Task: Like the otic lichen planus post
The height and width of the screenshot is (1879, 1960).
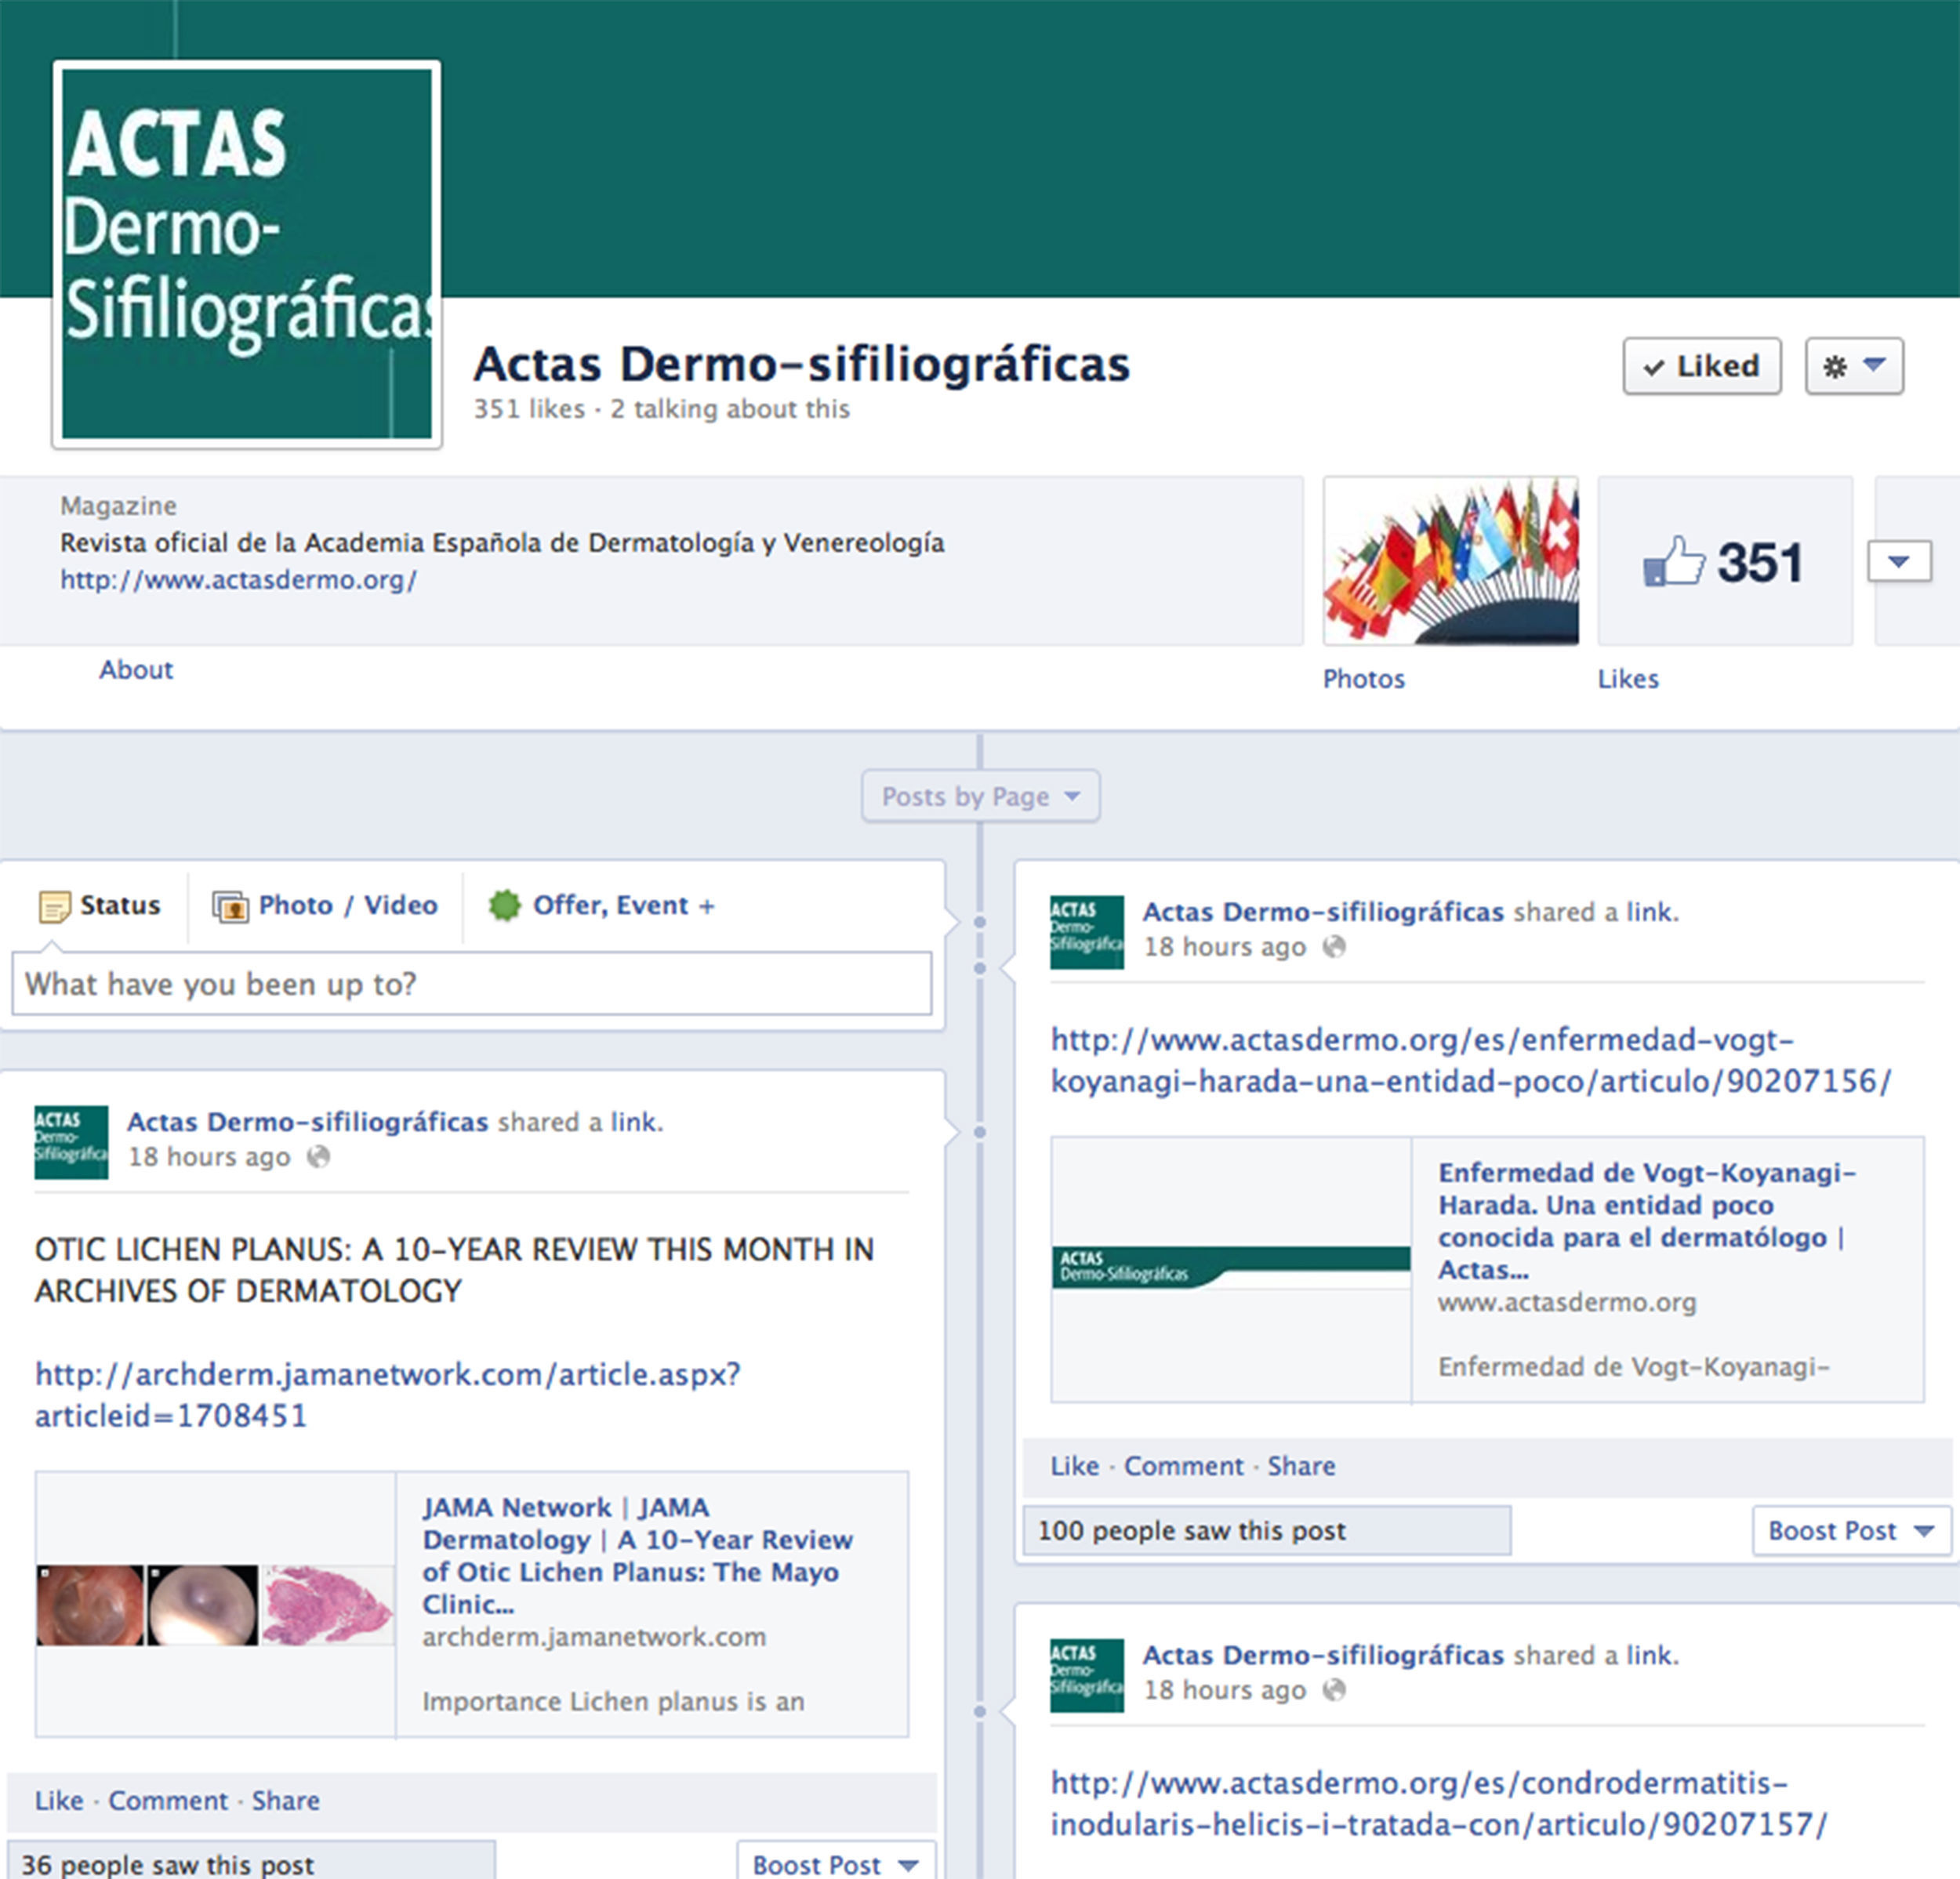Action: 59,1800
